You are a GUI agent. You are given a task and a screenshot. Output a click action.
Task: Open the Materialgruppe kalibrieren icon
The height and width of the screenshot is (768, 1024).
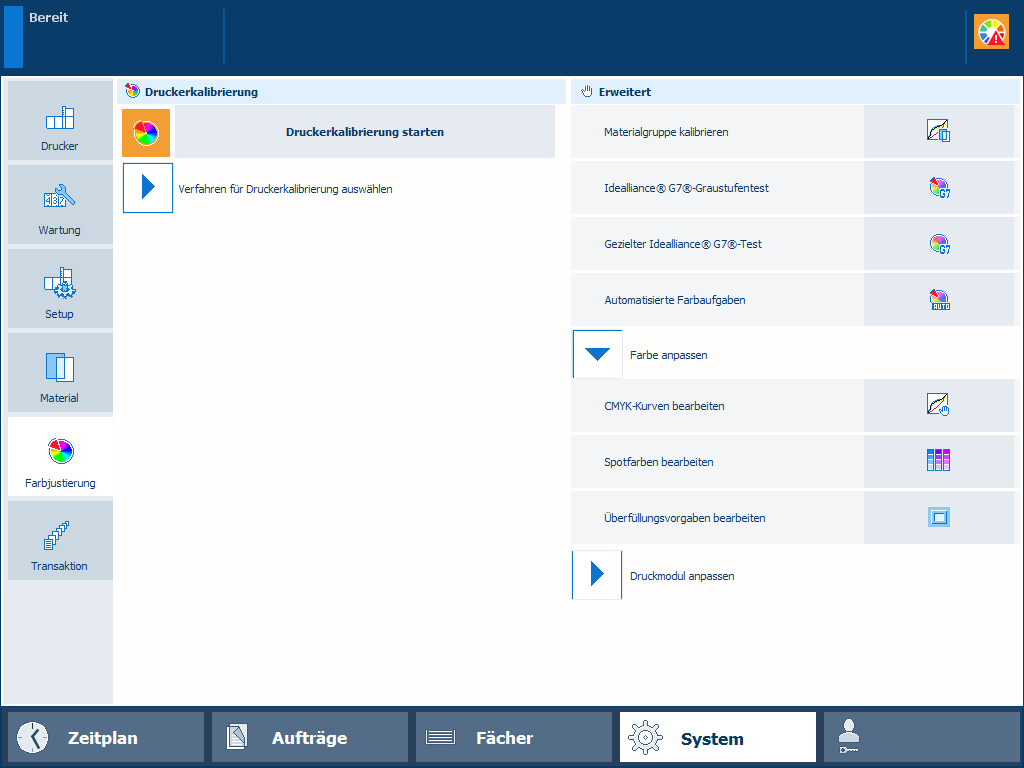[938, 132]
